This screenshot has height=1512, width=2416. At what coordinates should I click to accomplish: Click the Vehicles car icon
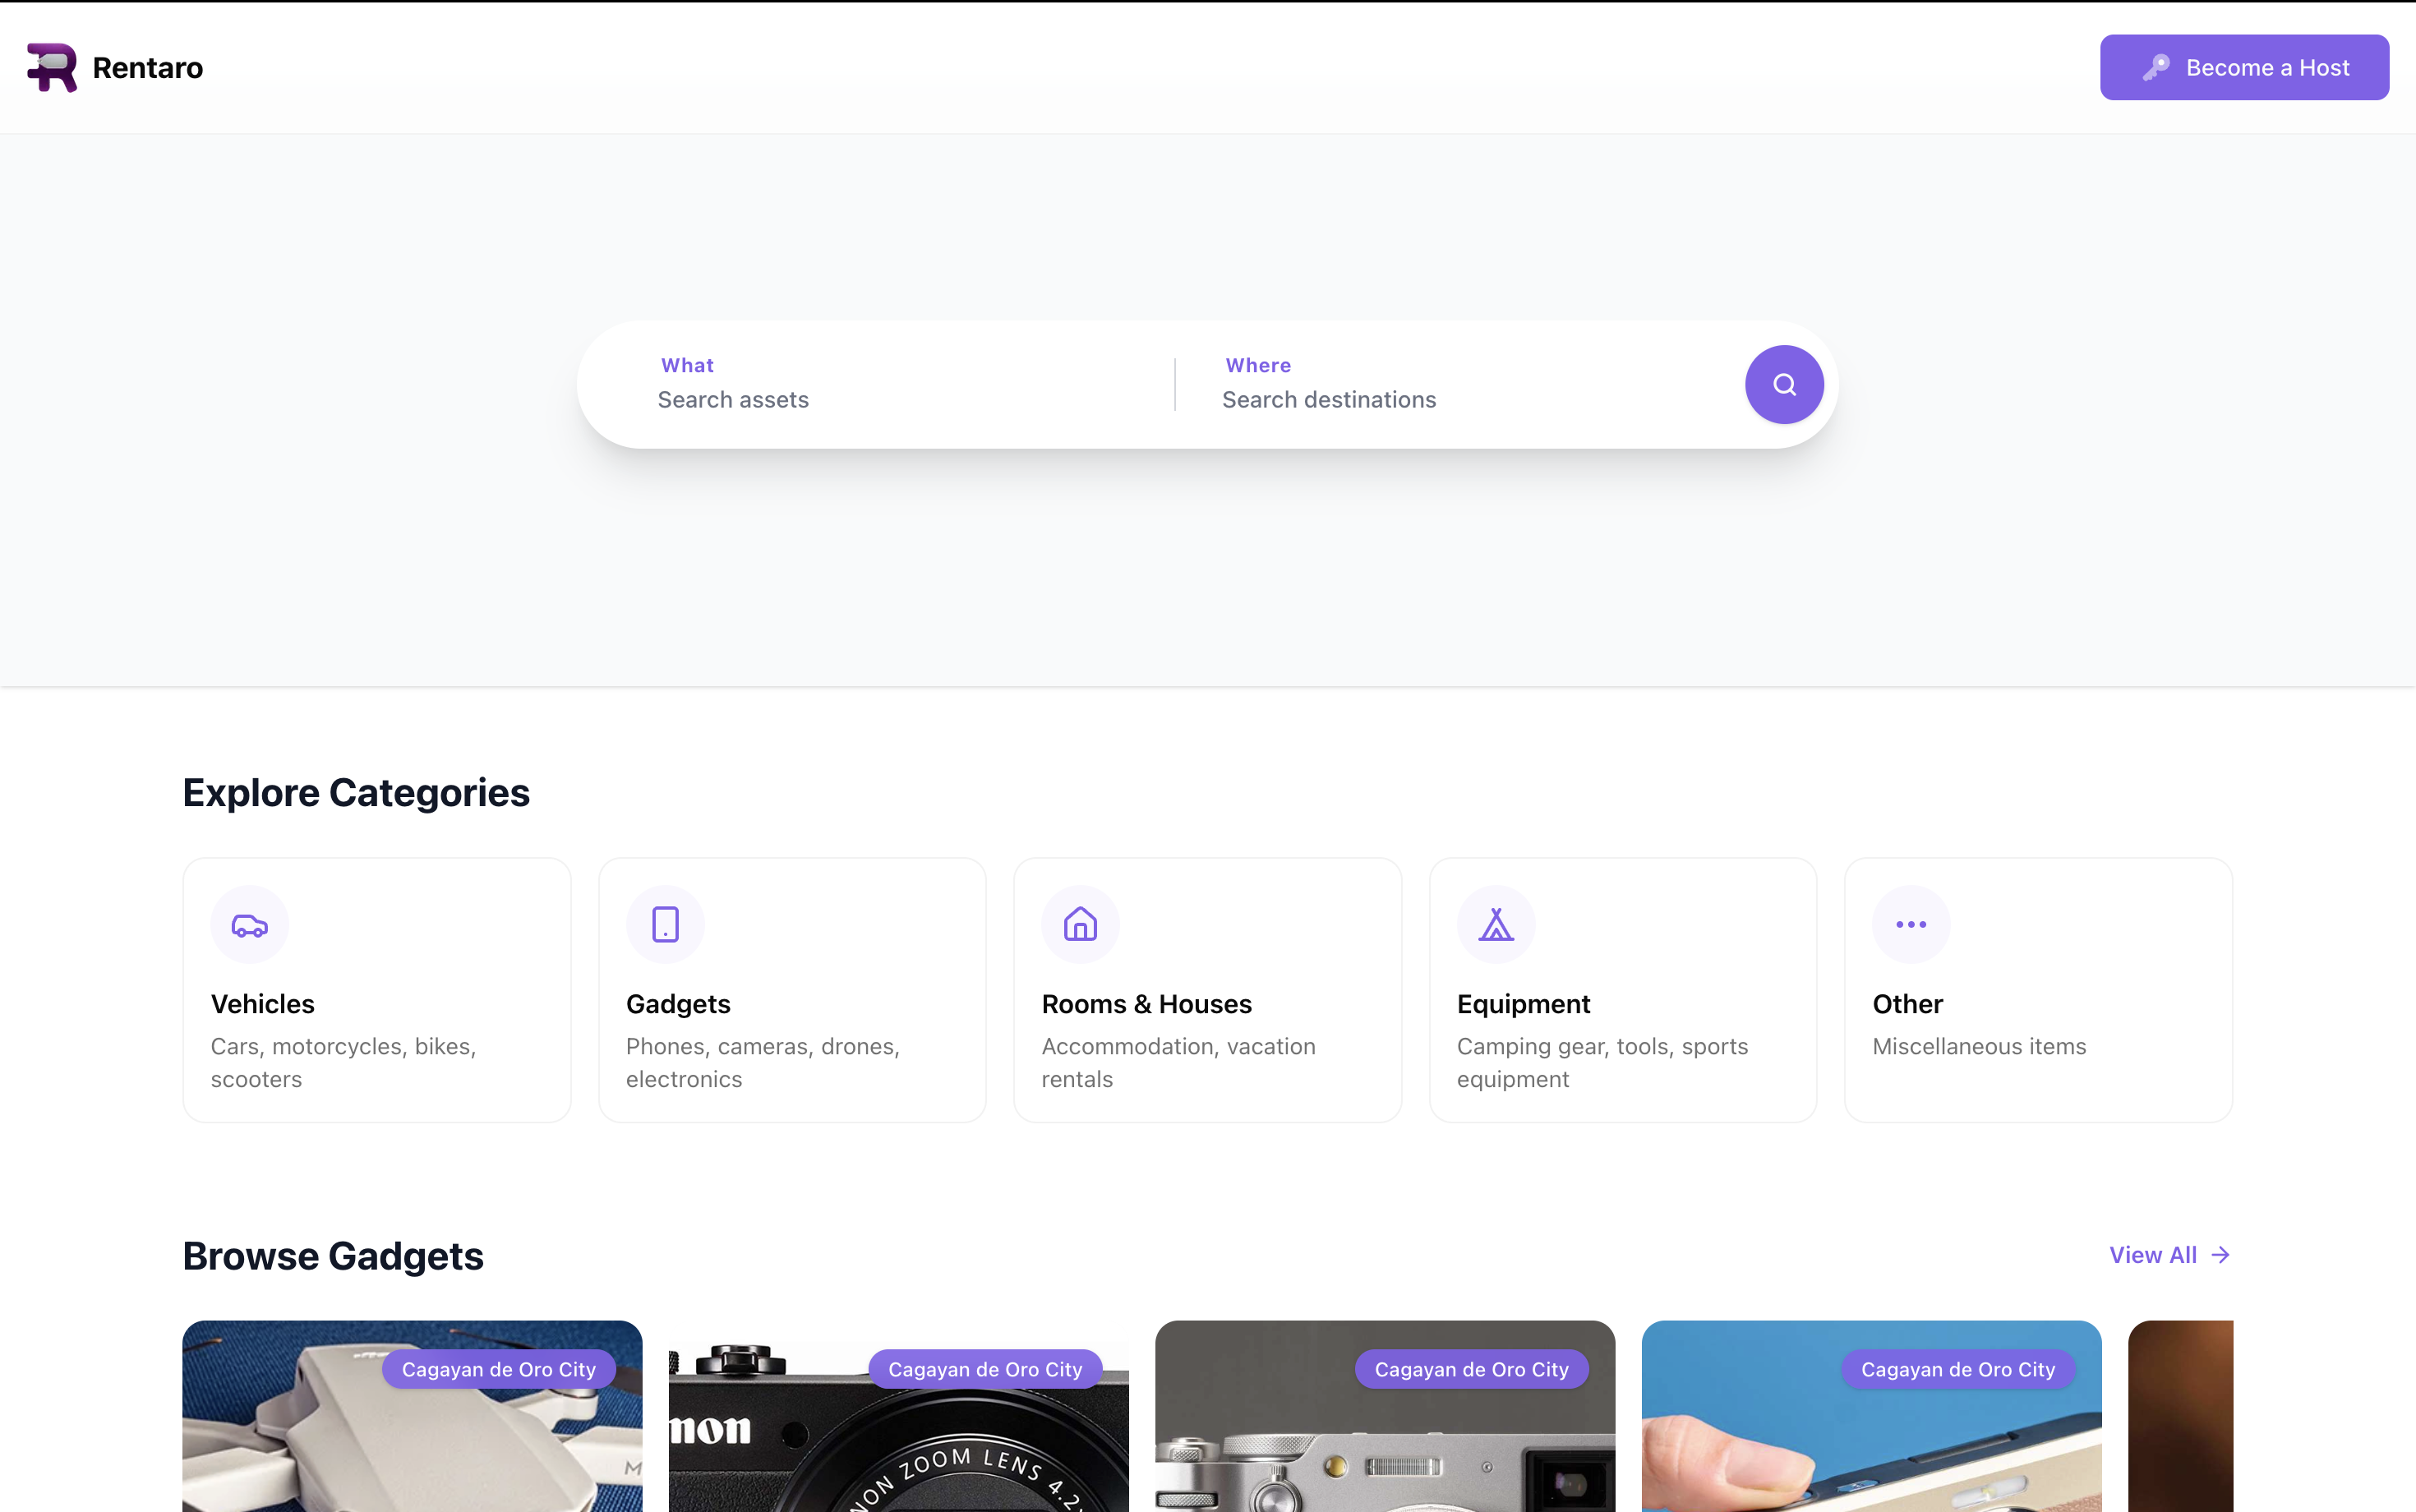click(x=249, y=925)
